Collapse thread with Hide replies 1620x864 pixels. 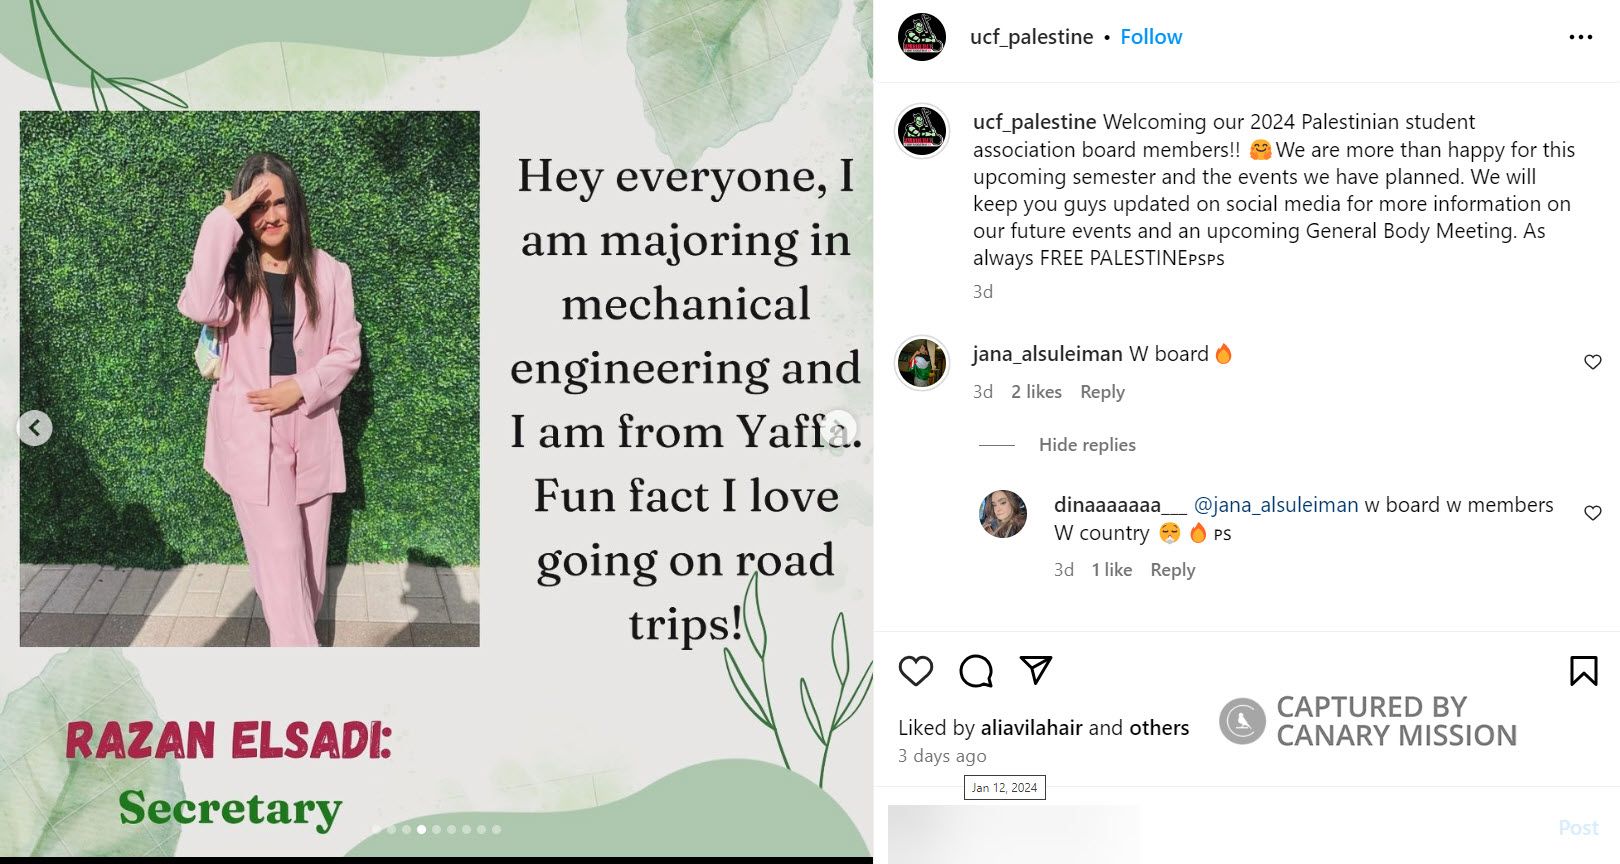(1086, 445)
